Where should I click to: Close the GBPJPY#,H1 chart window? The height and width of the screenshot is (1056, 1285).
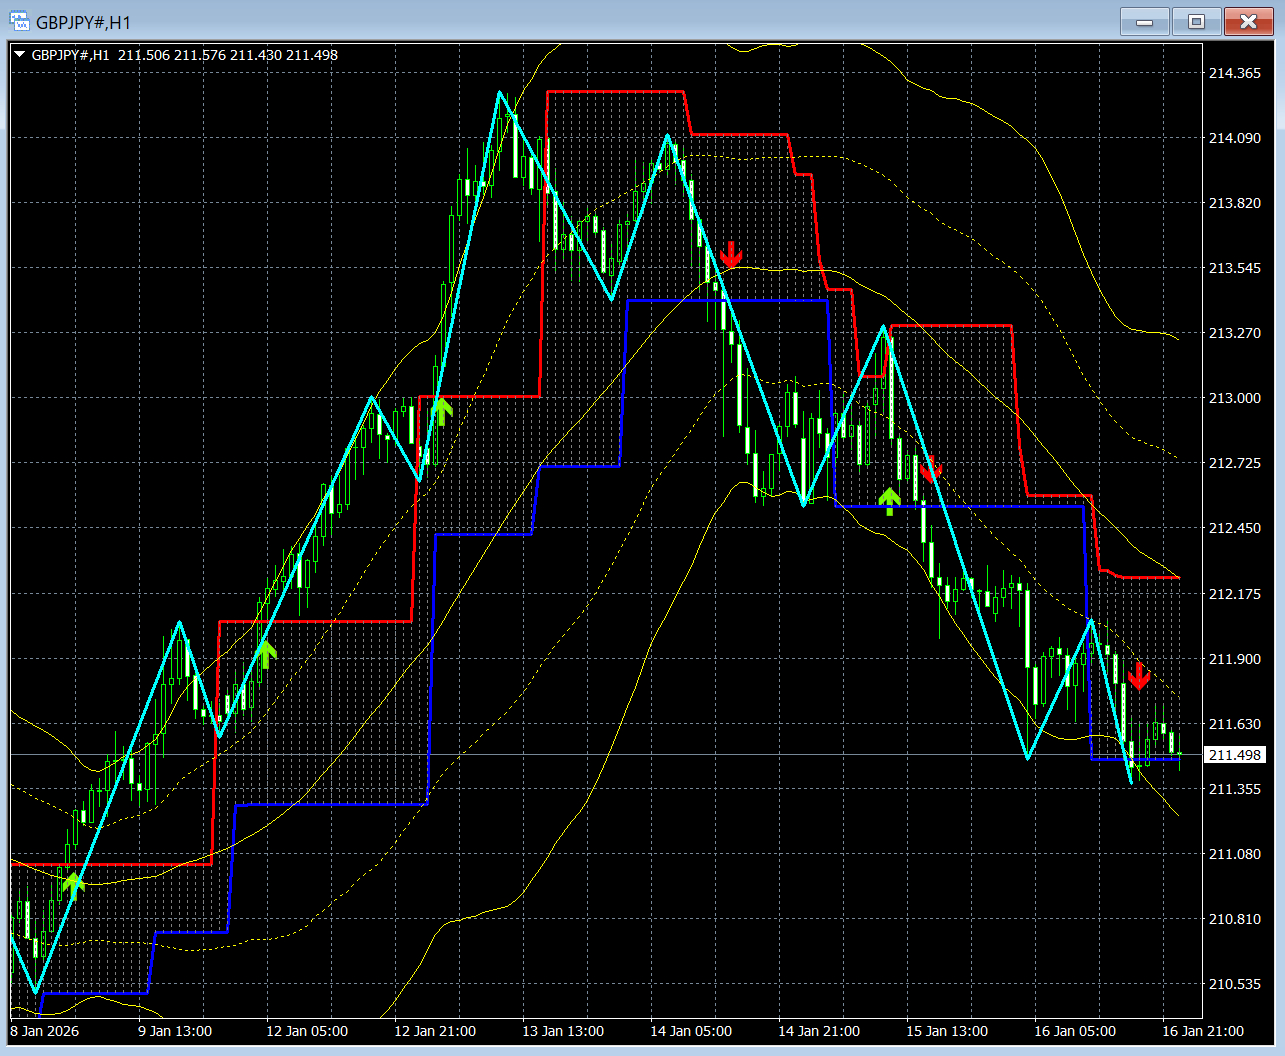coord(1249,21)
